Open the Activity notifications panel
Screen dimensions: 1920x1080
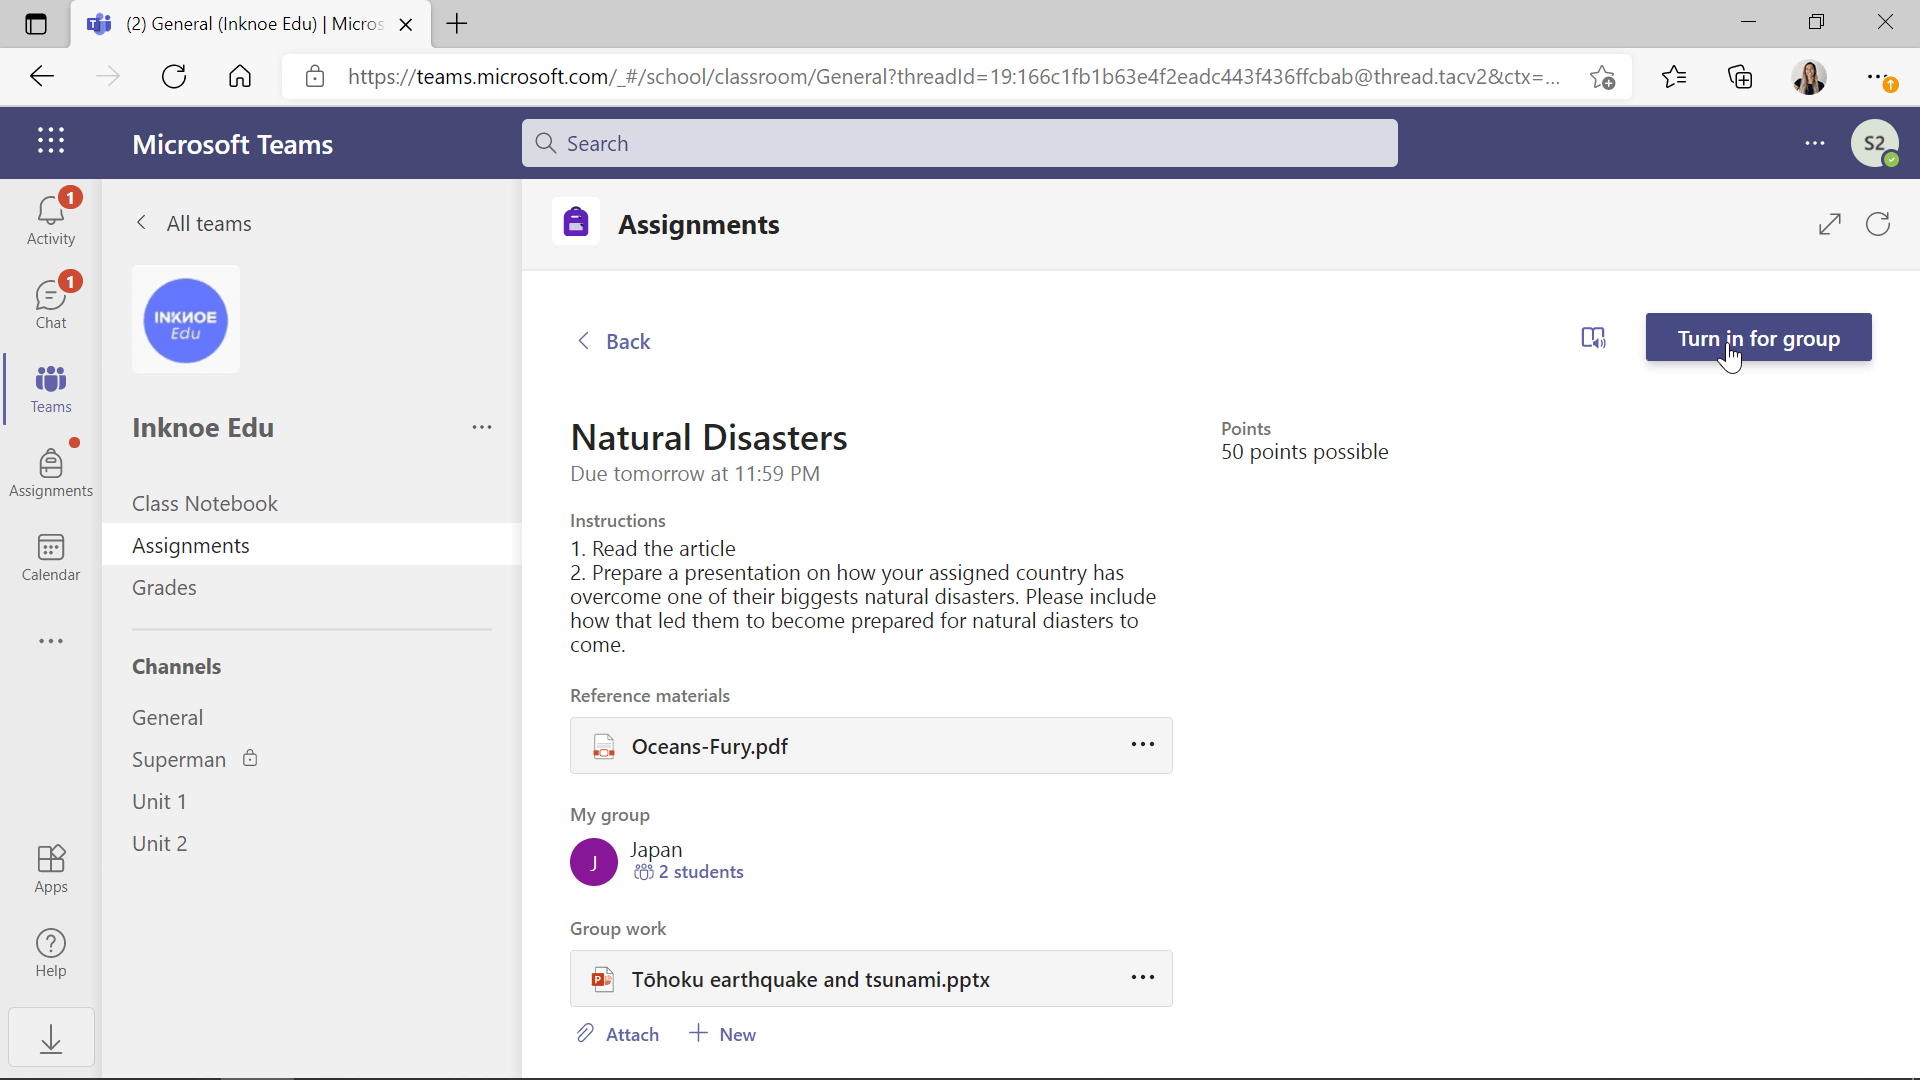[x=50, y=218]
